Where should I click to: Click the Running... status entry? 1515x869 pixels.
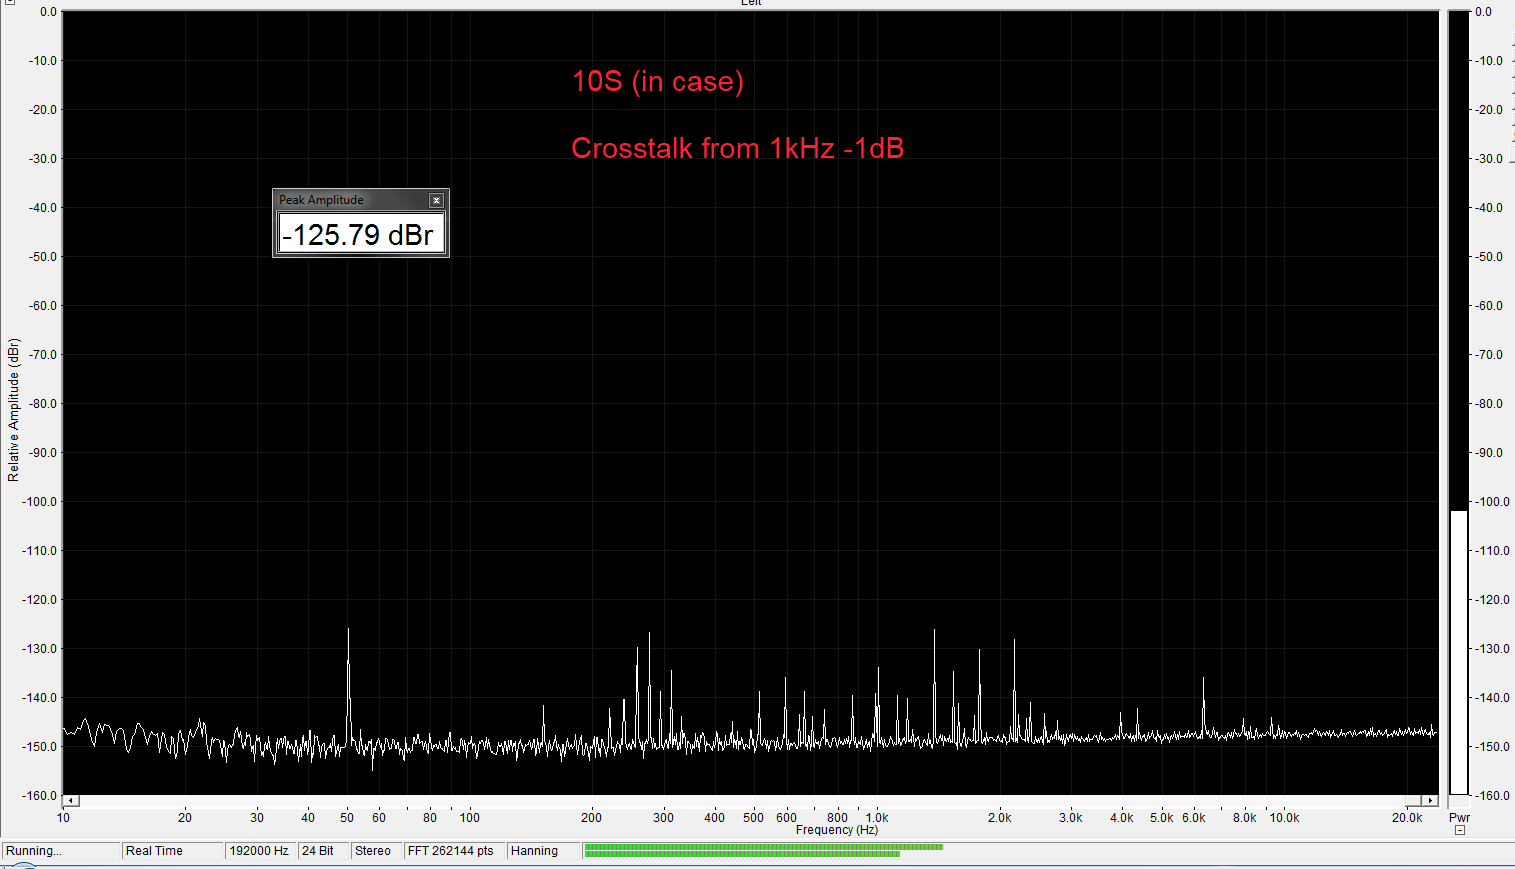point(61,851)
